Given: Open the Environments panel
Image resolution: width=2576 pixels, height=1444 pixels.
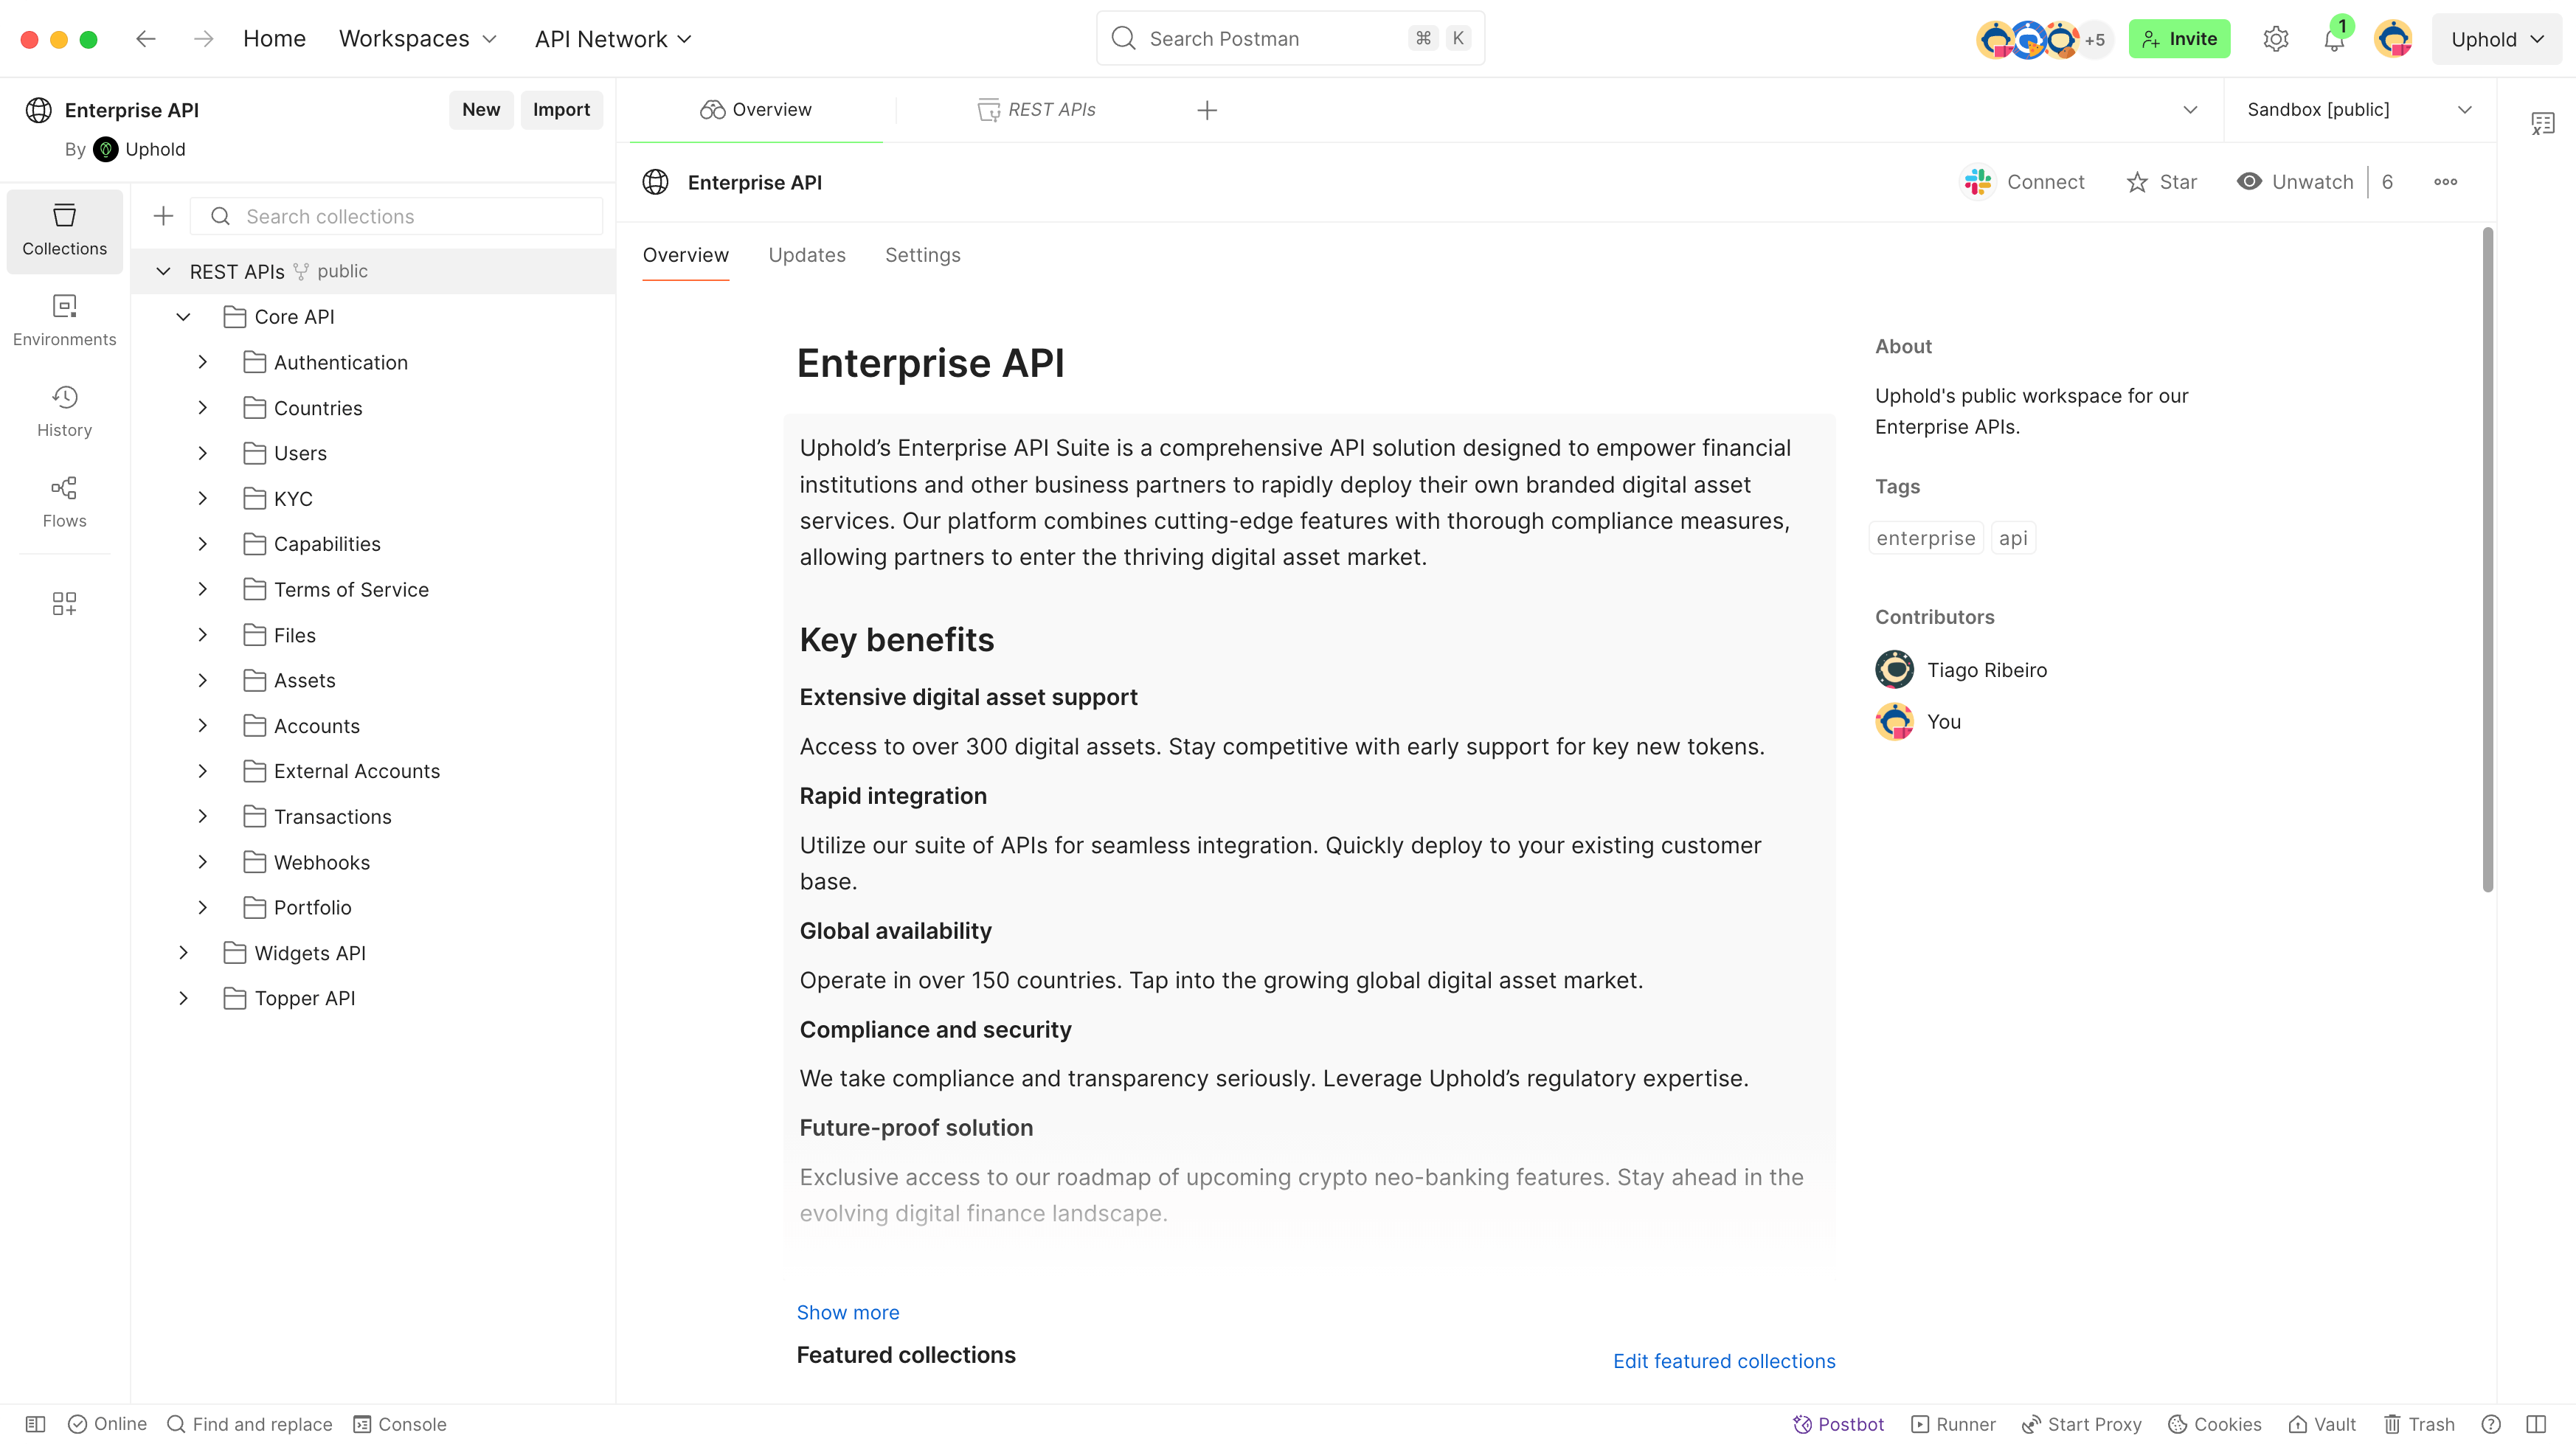Looking at the screenshot, I should pyautogui.click(x=64, y=321).
